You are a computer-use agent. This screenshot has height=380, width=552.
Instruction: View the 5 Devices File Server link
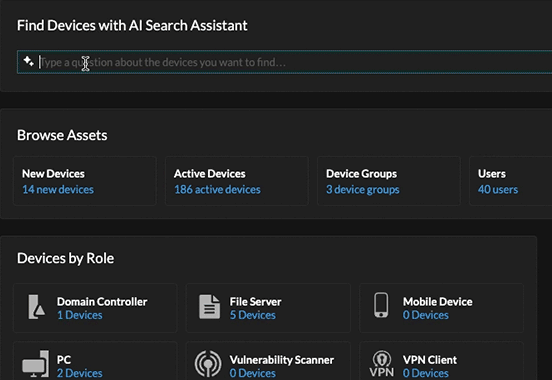252,315
